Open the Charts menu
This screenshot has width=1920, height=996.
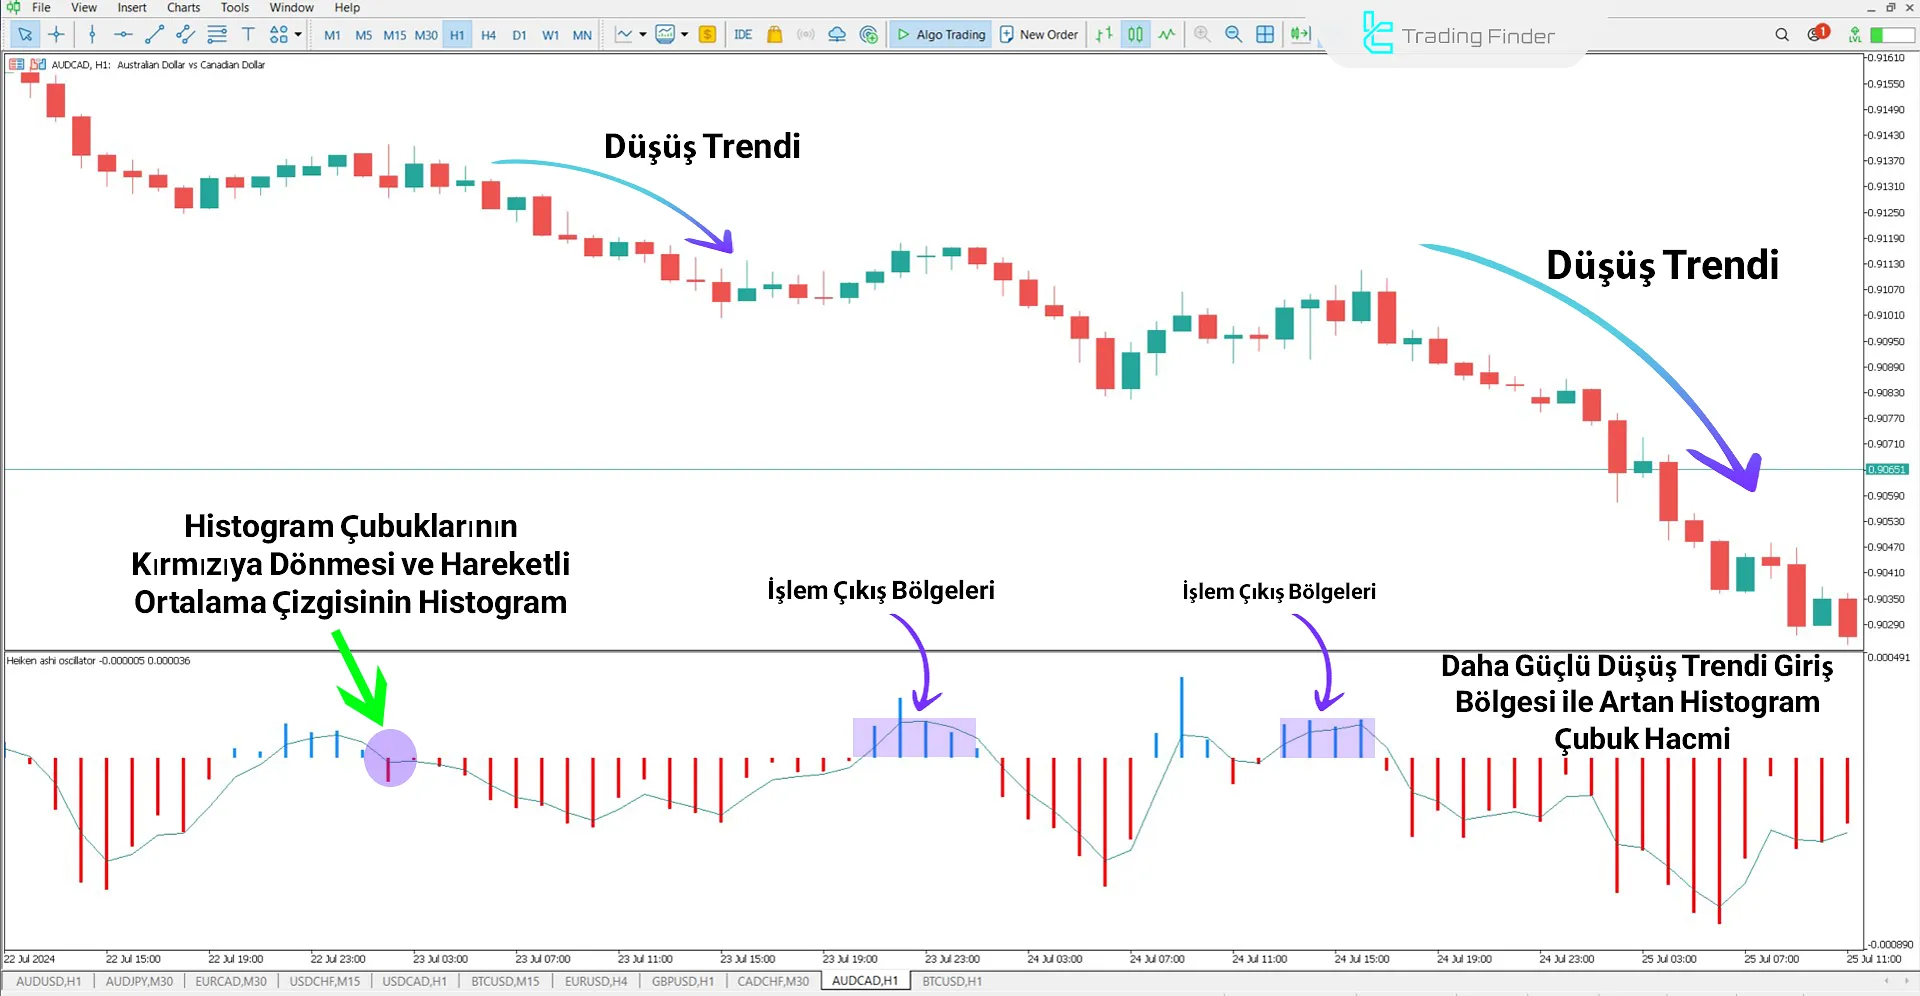(183, 8)
